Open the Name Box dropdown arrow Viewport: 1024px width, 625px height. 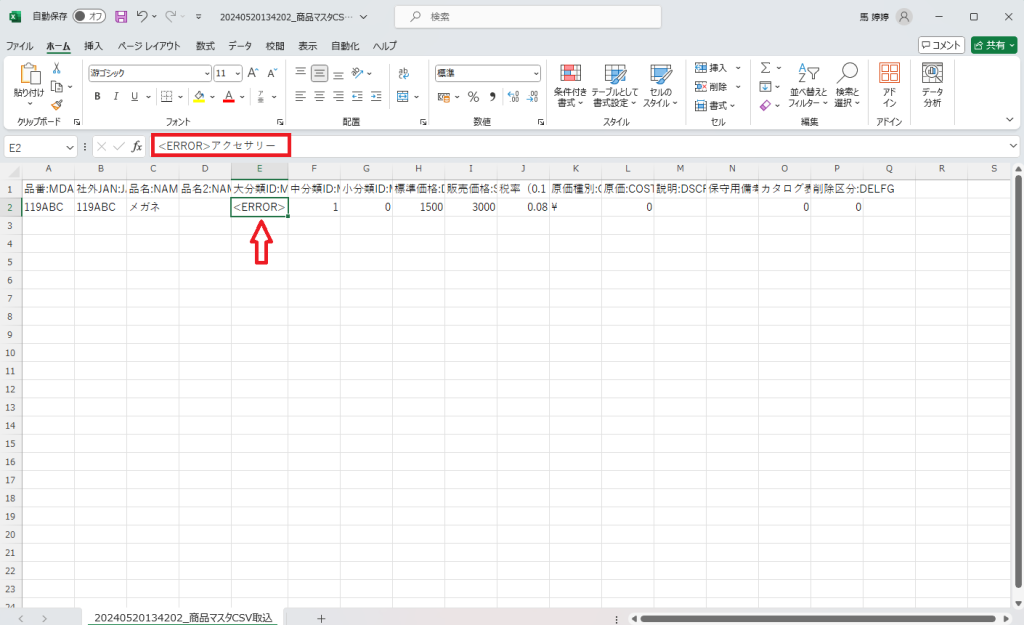pos(70,147)
